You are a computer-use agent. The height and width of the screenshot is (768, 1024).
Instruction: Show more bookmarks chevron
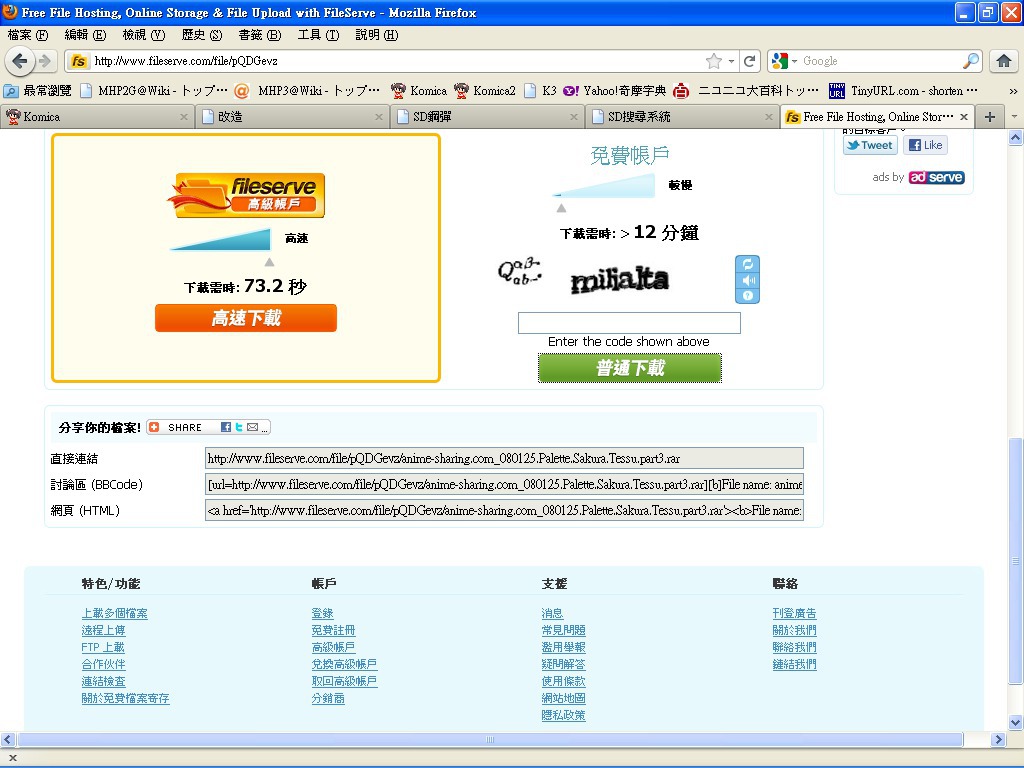coord(1013,91)
